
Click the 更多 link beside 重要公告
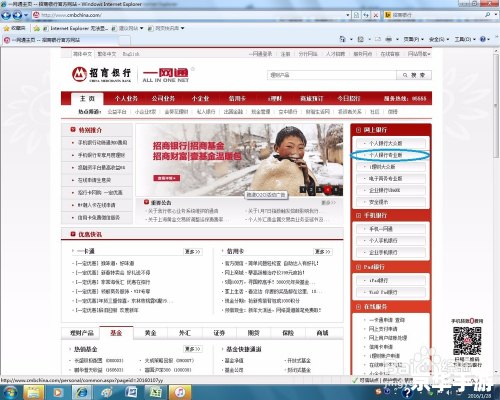[x=328, y=203]
